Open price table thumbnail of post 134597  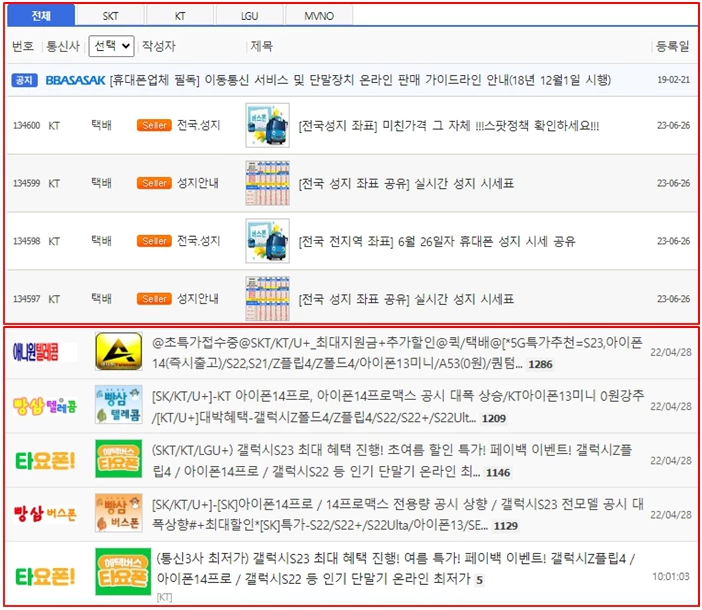point(267,299)
